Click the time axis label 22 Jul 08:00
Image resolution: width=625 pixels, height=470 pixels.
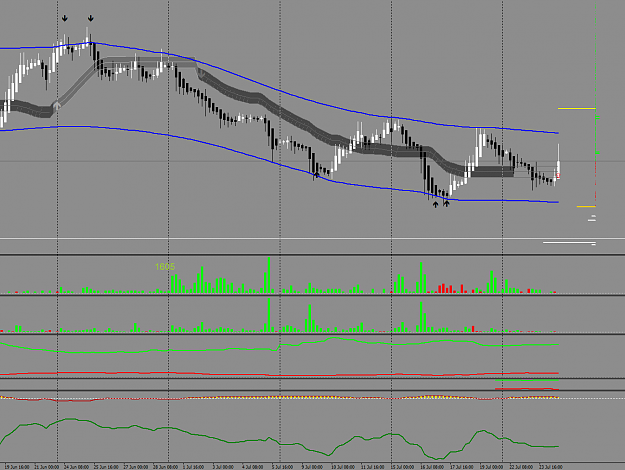pos(521,467)
